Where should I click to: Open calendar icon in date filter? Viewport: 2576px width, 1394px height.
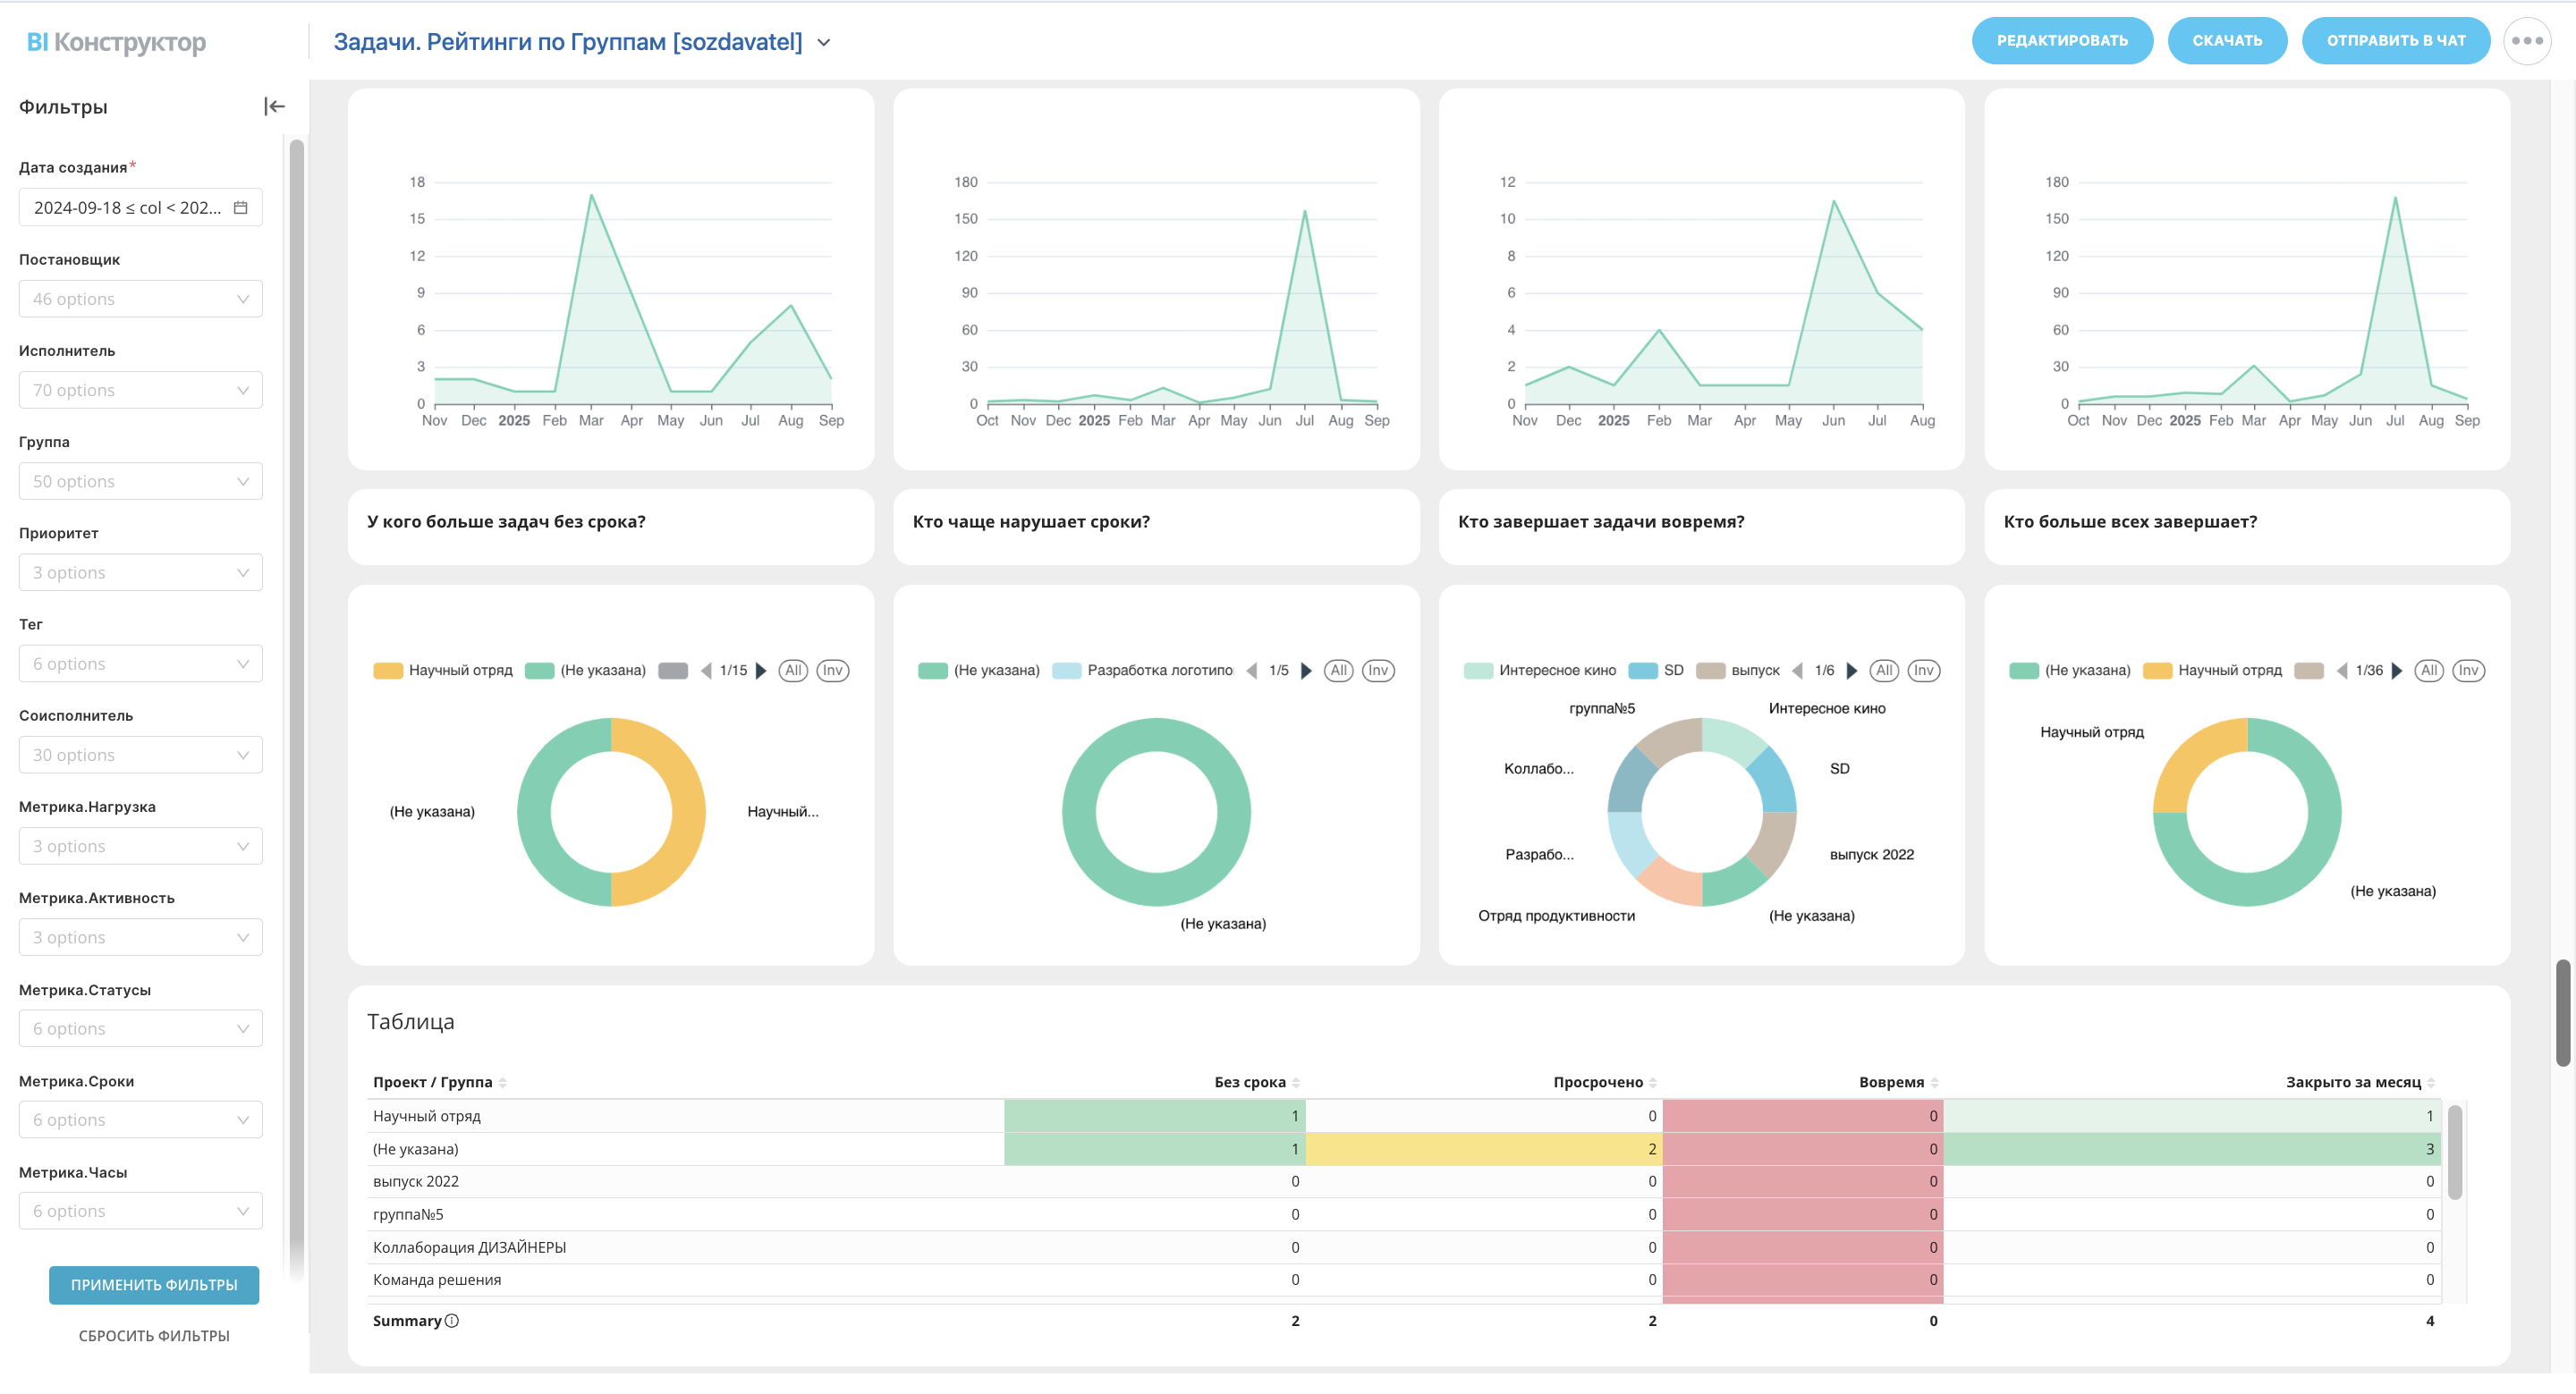tap(240, 208)
